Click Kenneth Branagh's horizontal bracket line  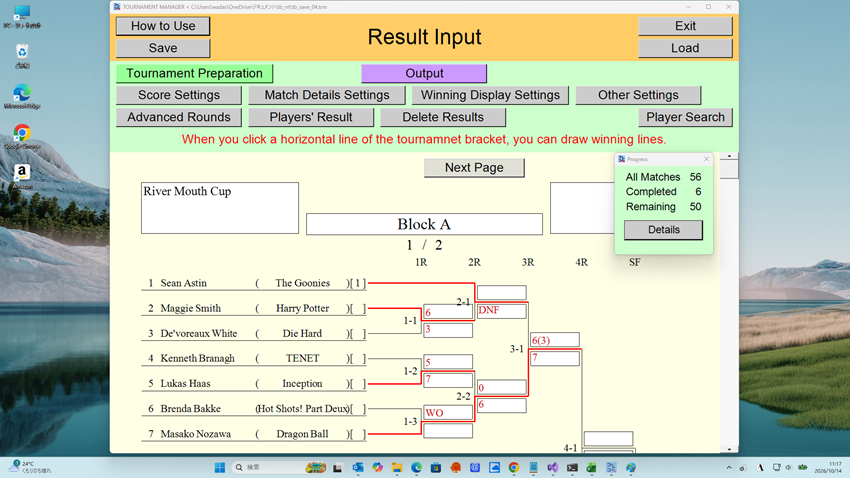[x=395, y=359]
